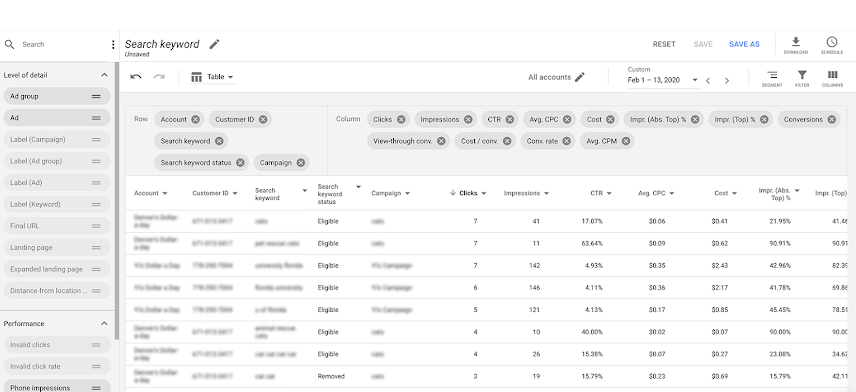The width and height of the screenshot is (856, 392).
Task: Remove the Cost column chip
Action: click(x=610, y=120)
